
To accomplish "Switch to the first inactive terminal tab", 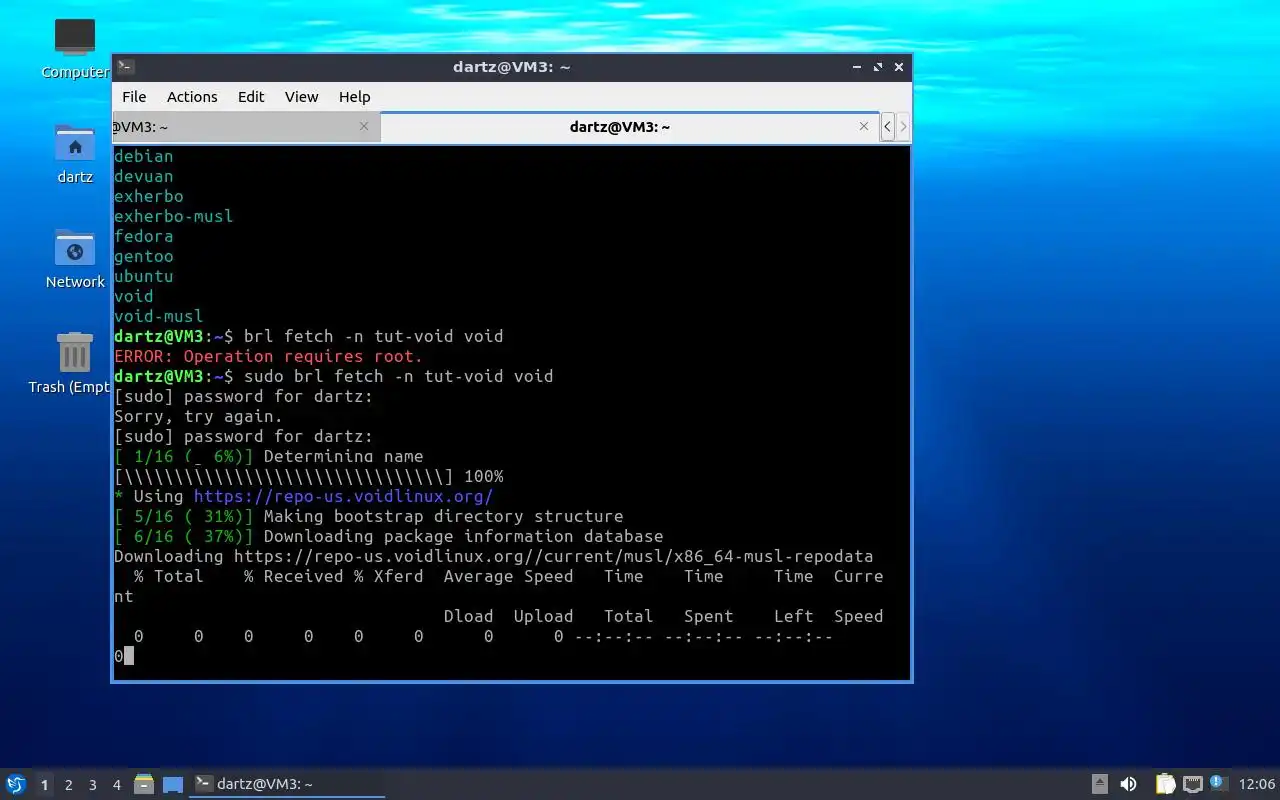I will click(x=246, y=127).
